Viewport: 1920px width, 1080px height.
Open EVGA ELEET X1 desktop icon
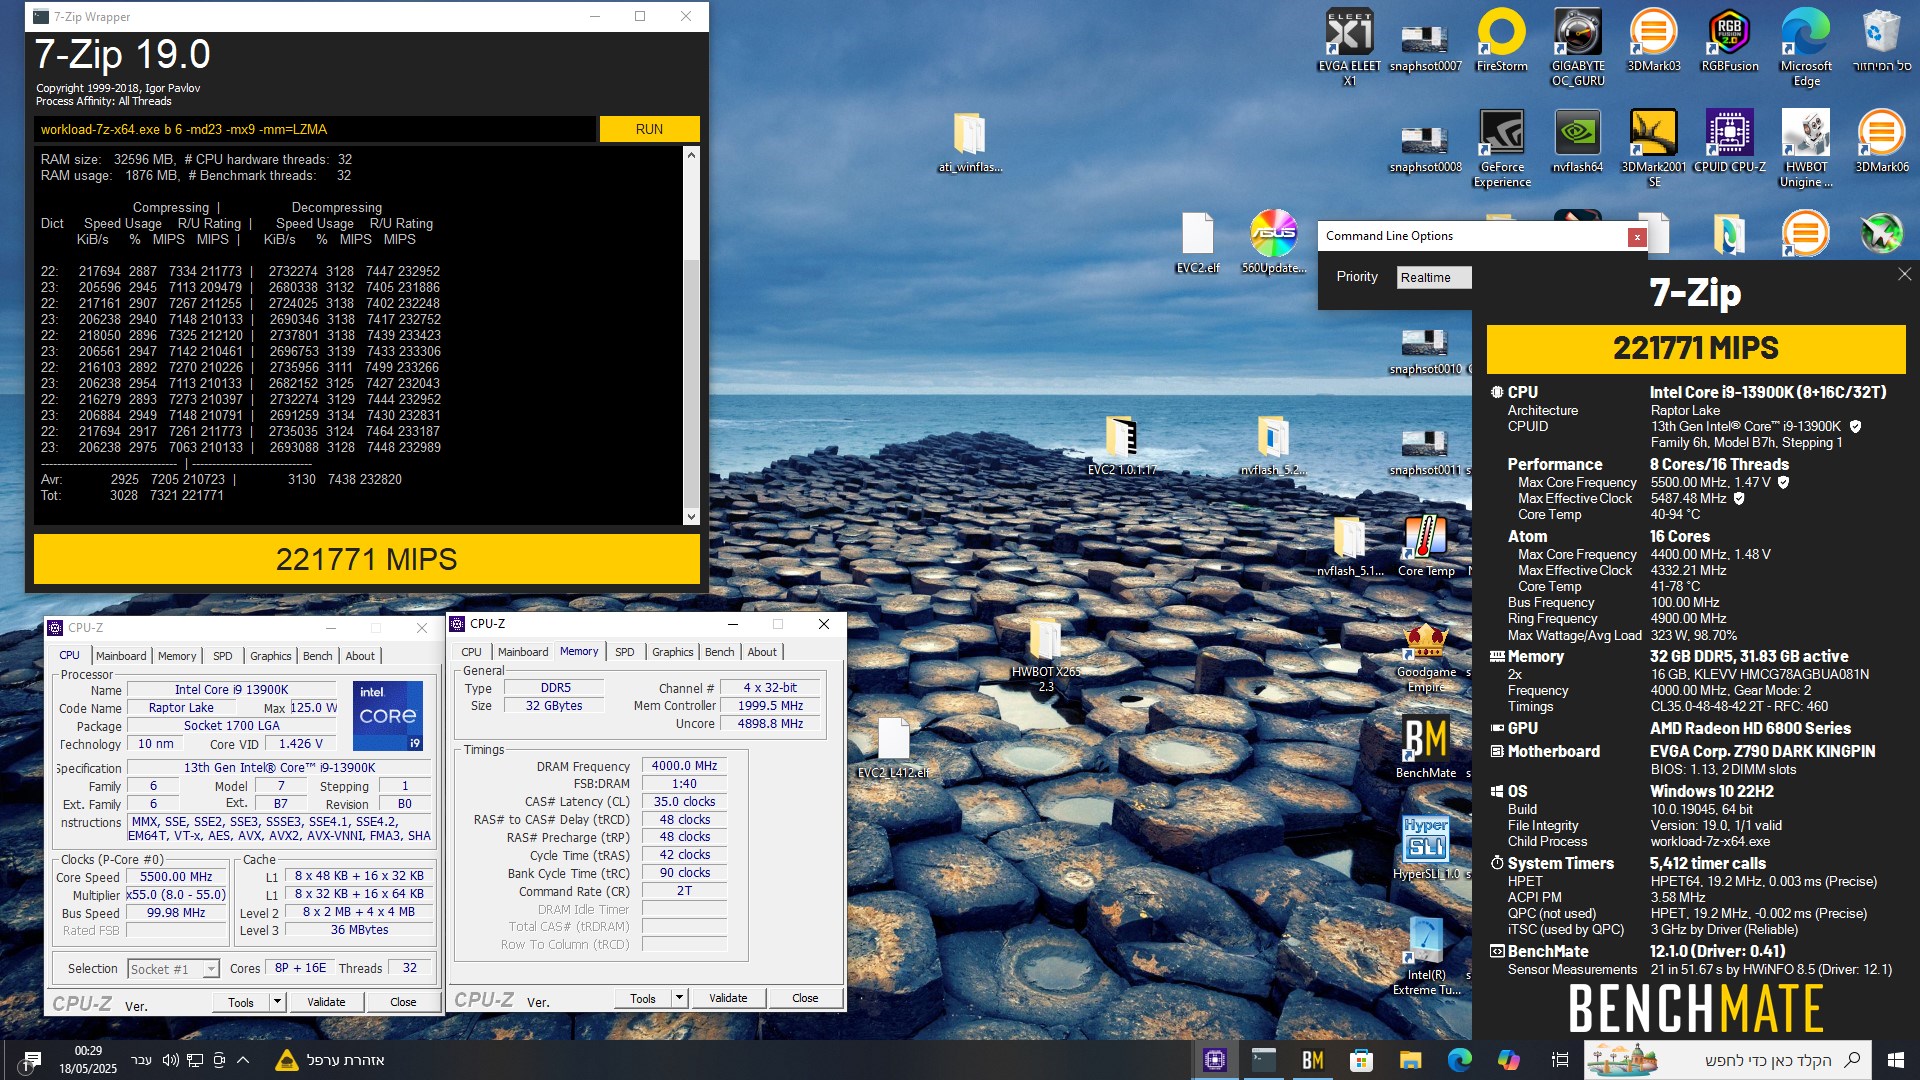[x=1349, y=47]
